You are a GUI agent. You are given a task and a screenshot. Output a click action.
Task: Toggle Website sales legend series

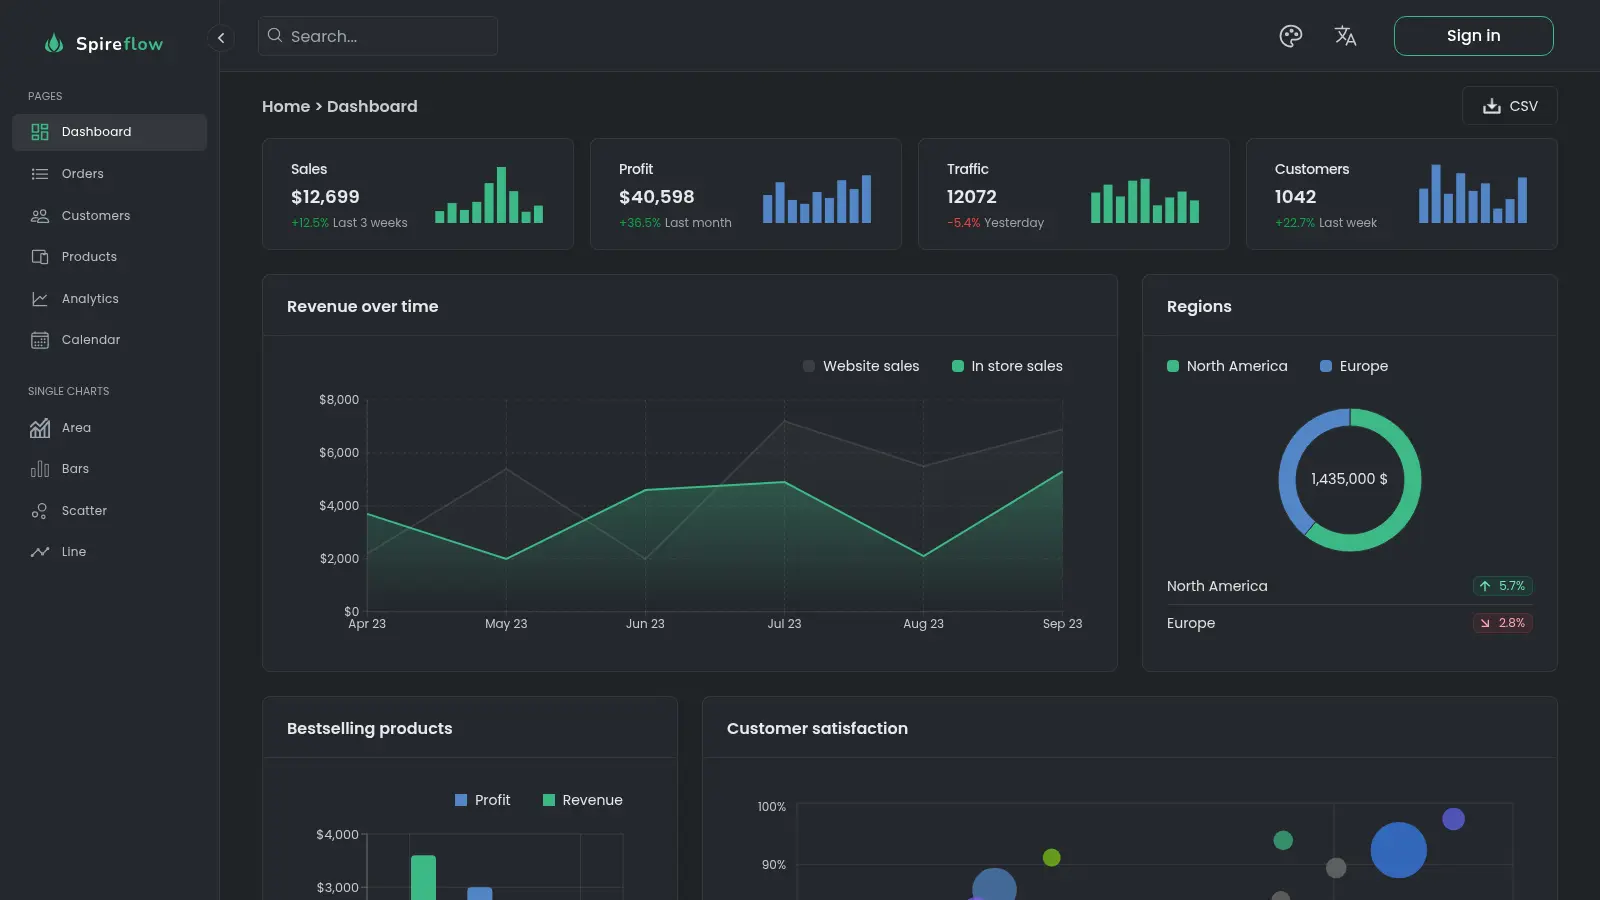click(x=861, y=366)
